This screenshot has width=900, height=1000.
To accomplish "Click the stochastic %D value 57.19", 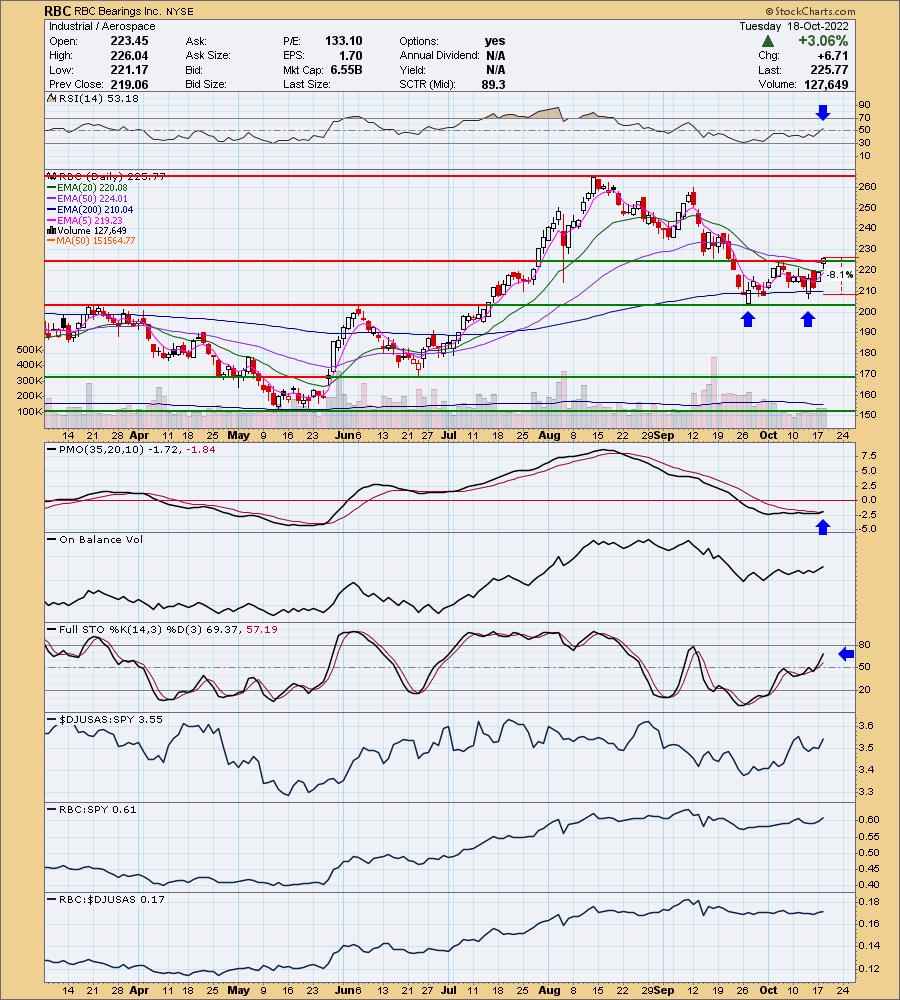I will click(262, 629).
